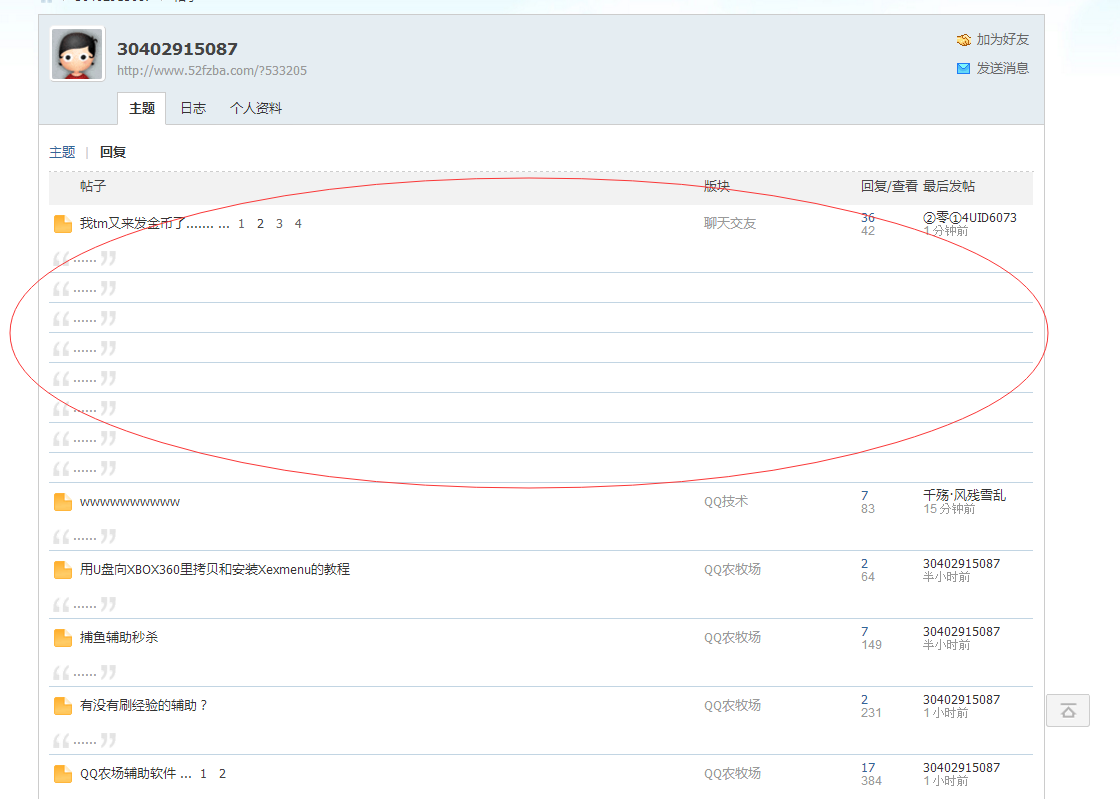Open last poster ②零①4UID6073

(969, 217)
